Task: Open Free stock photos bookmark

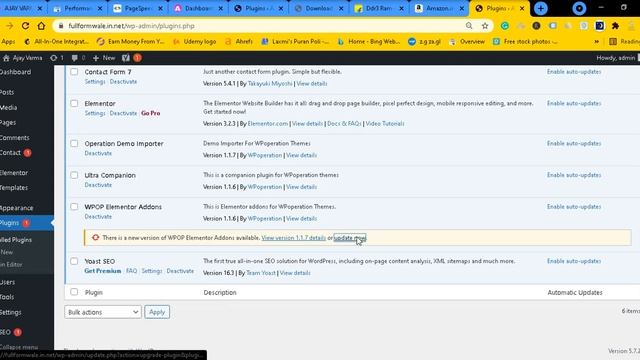Action: 525,42
